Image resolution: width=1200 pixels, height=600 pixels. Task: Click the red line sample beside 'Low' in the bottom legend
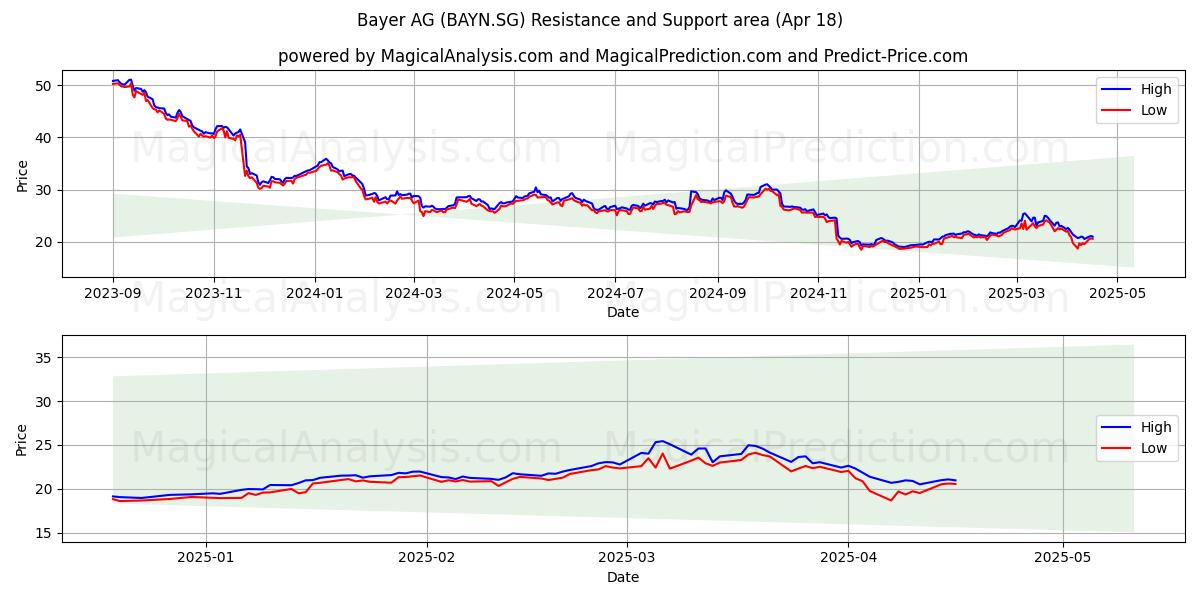click(x=1117, y=449)
